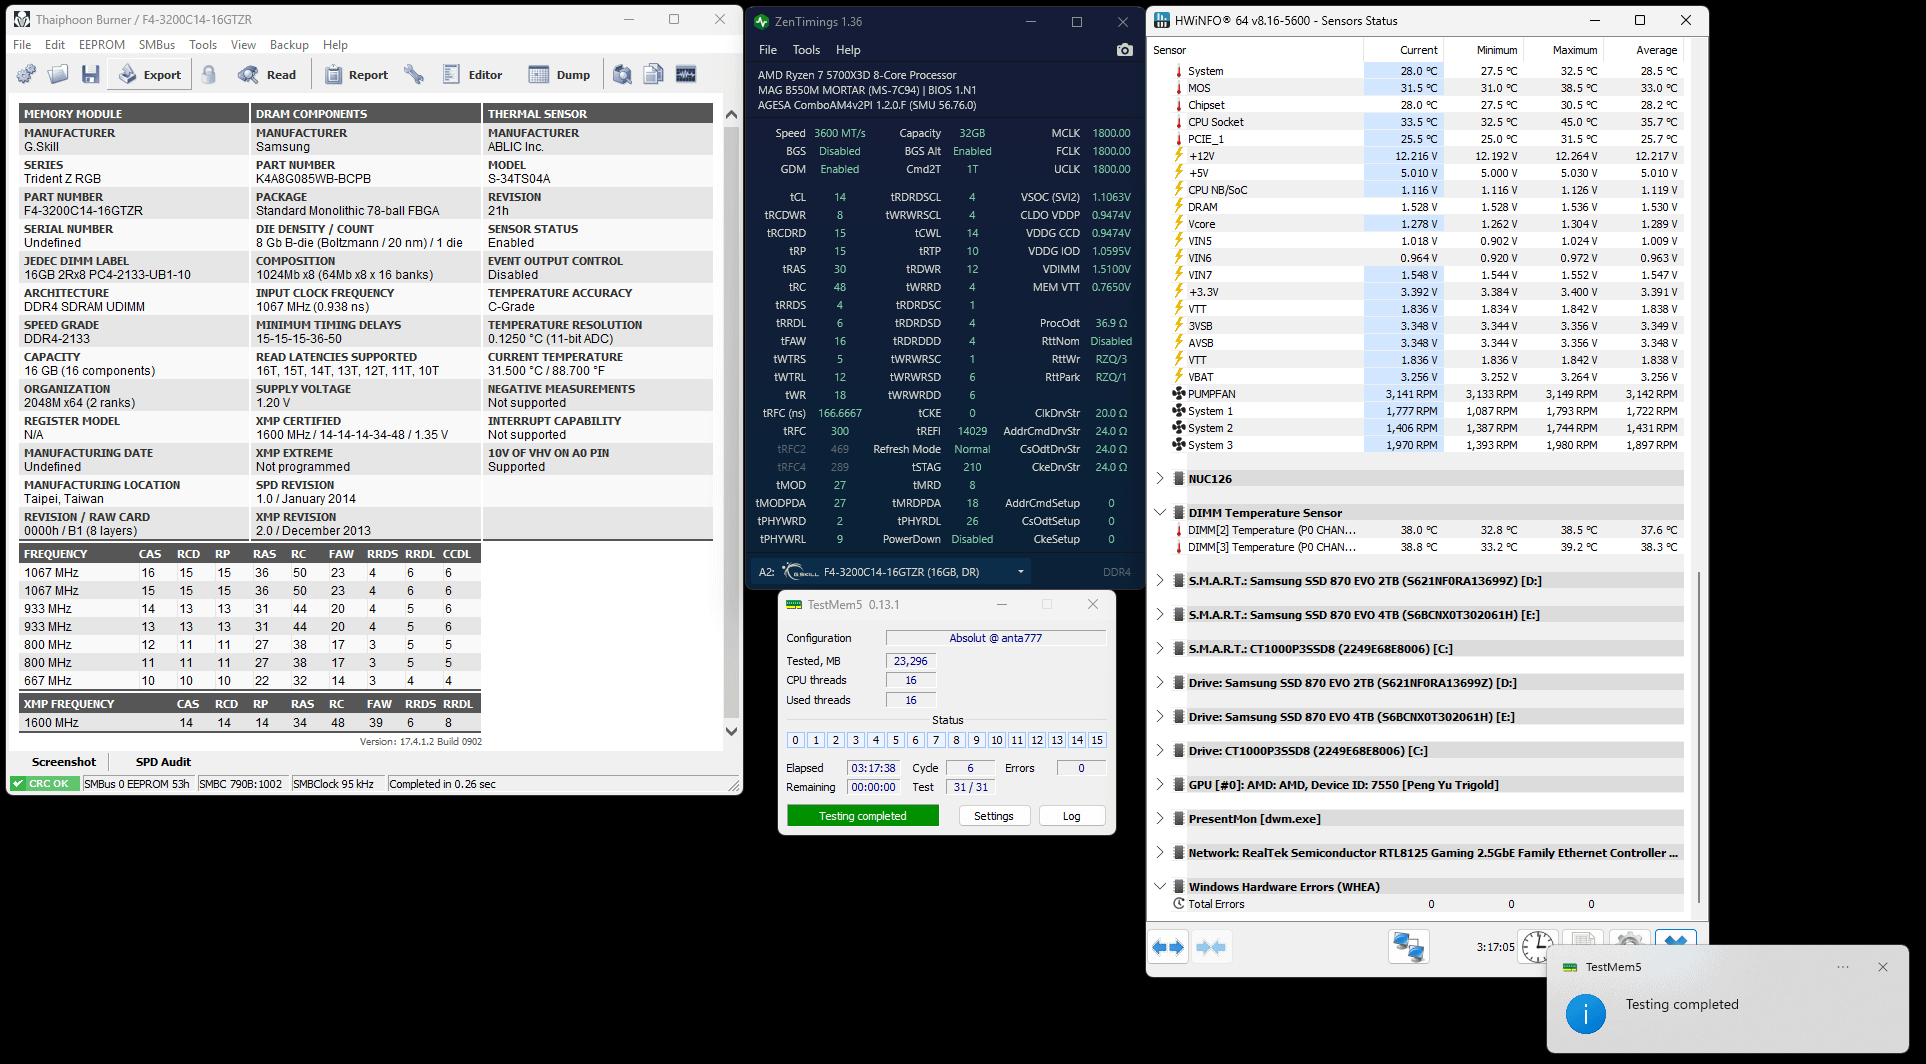The image size is (1926, 1064).
Task: Click the HWiNFO blue expand arrows icon
Action: tap(1167, 947)
